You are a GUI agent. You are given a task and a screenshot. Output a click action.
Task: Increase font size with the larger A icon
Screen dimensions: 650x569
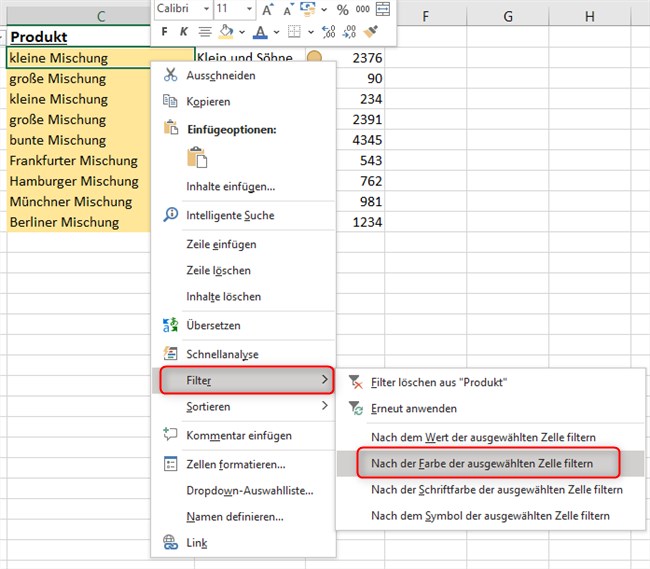click(267, 10)
